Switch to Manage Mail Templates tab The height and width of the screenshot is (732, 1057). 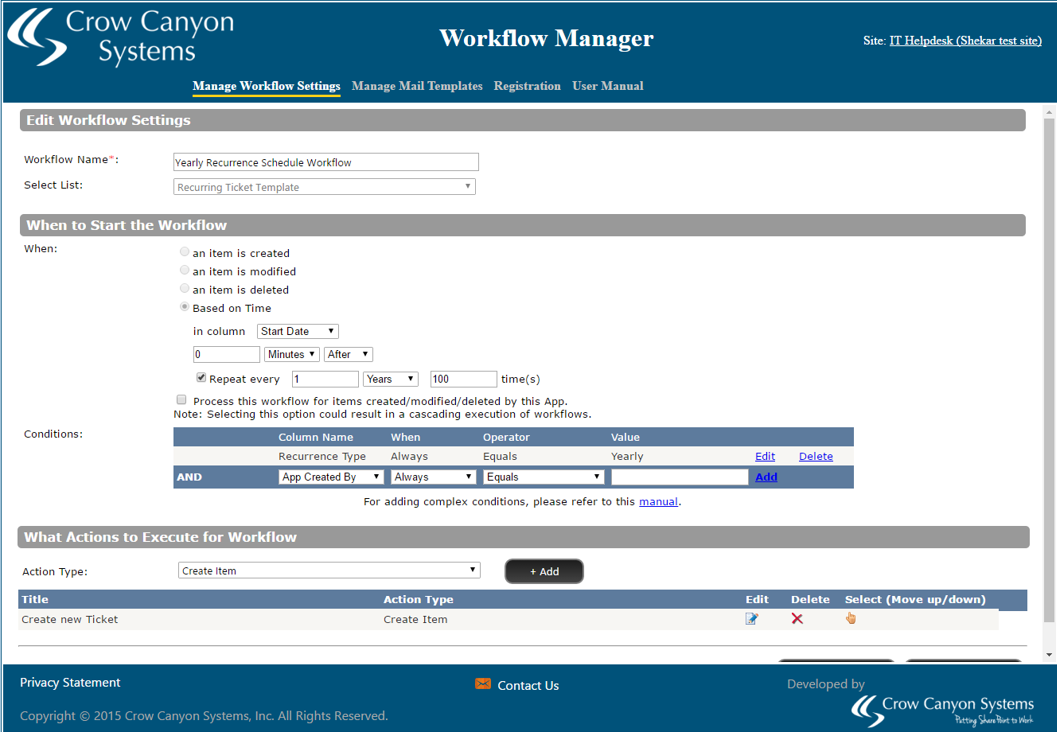pyautogui.click(x=417, y=86)
